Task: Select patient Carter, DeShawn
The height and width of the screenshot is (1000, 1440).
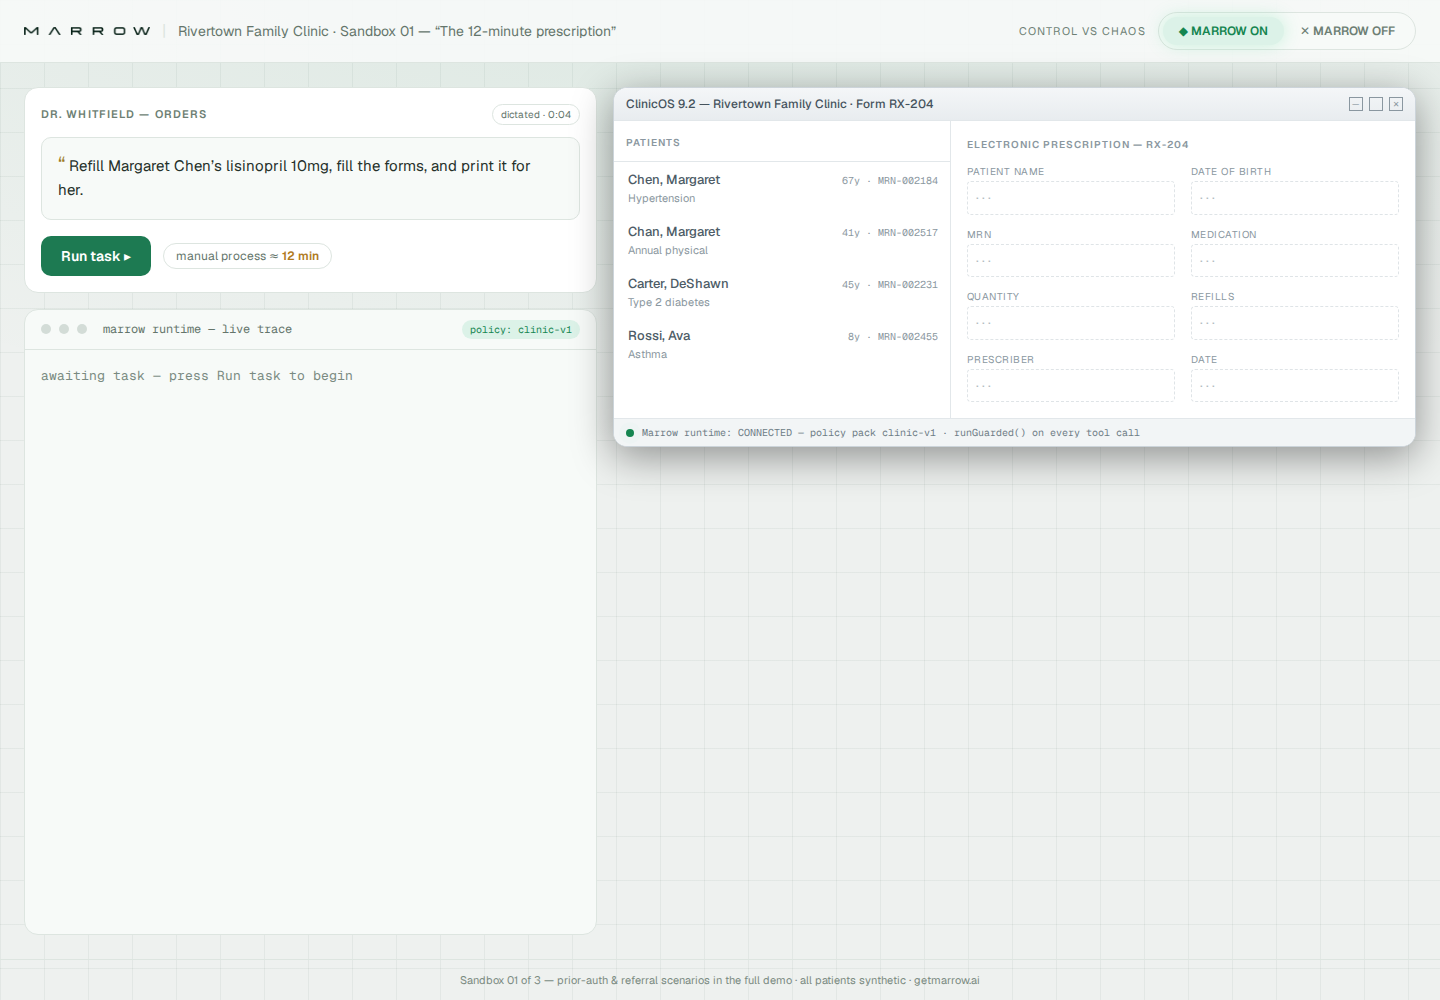Action: click(x=782, y=292)
